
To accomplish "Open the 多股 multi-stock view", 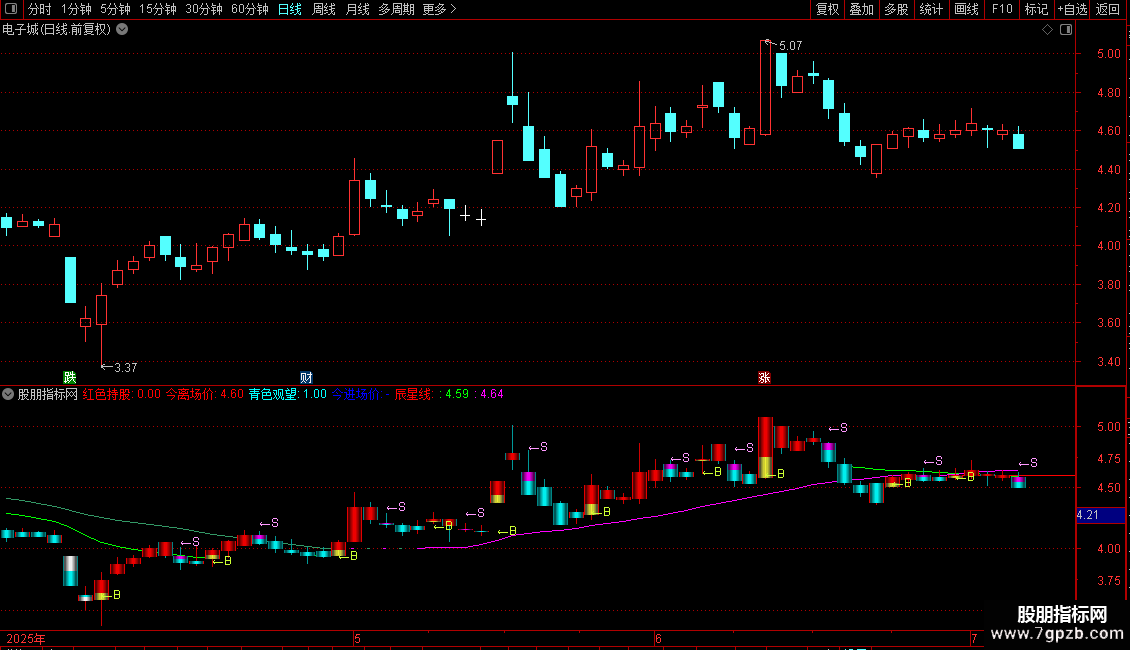I will 896,9.
